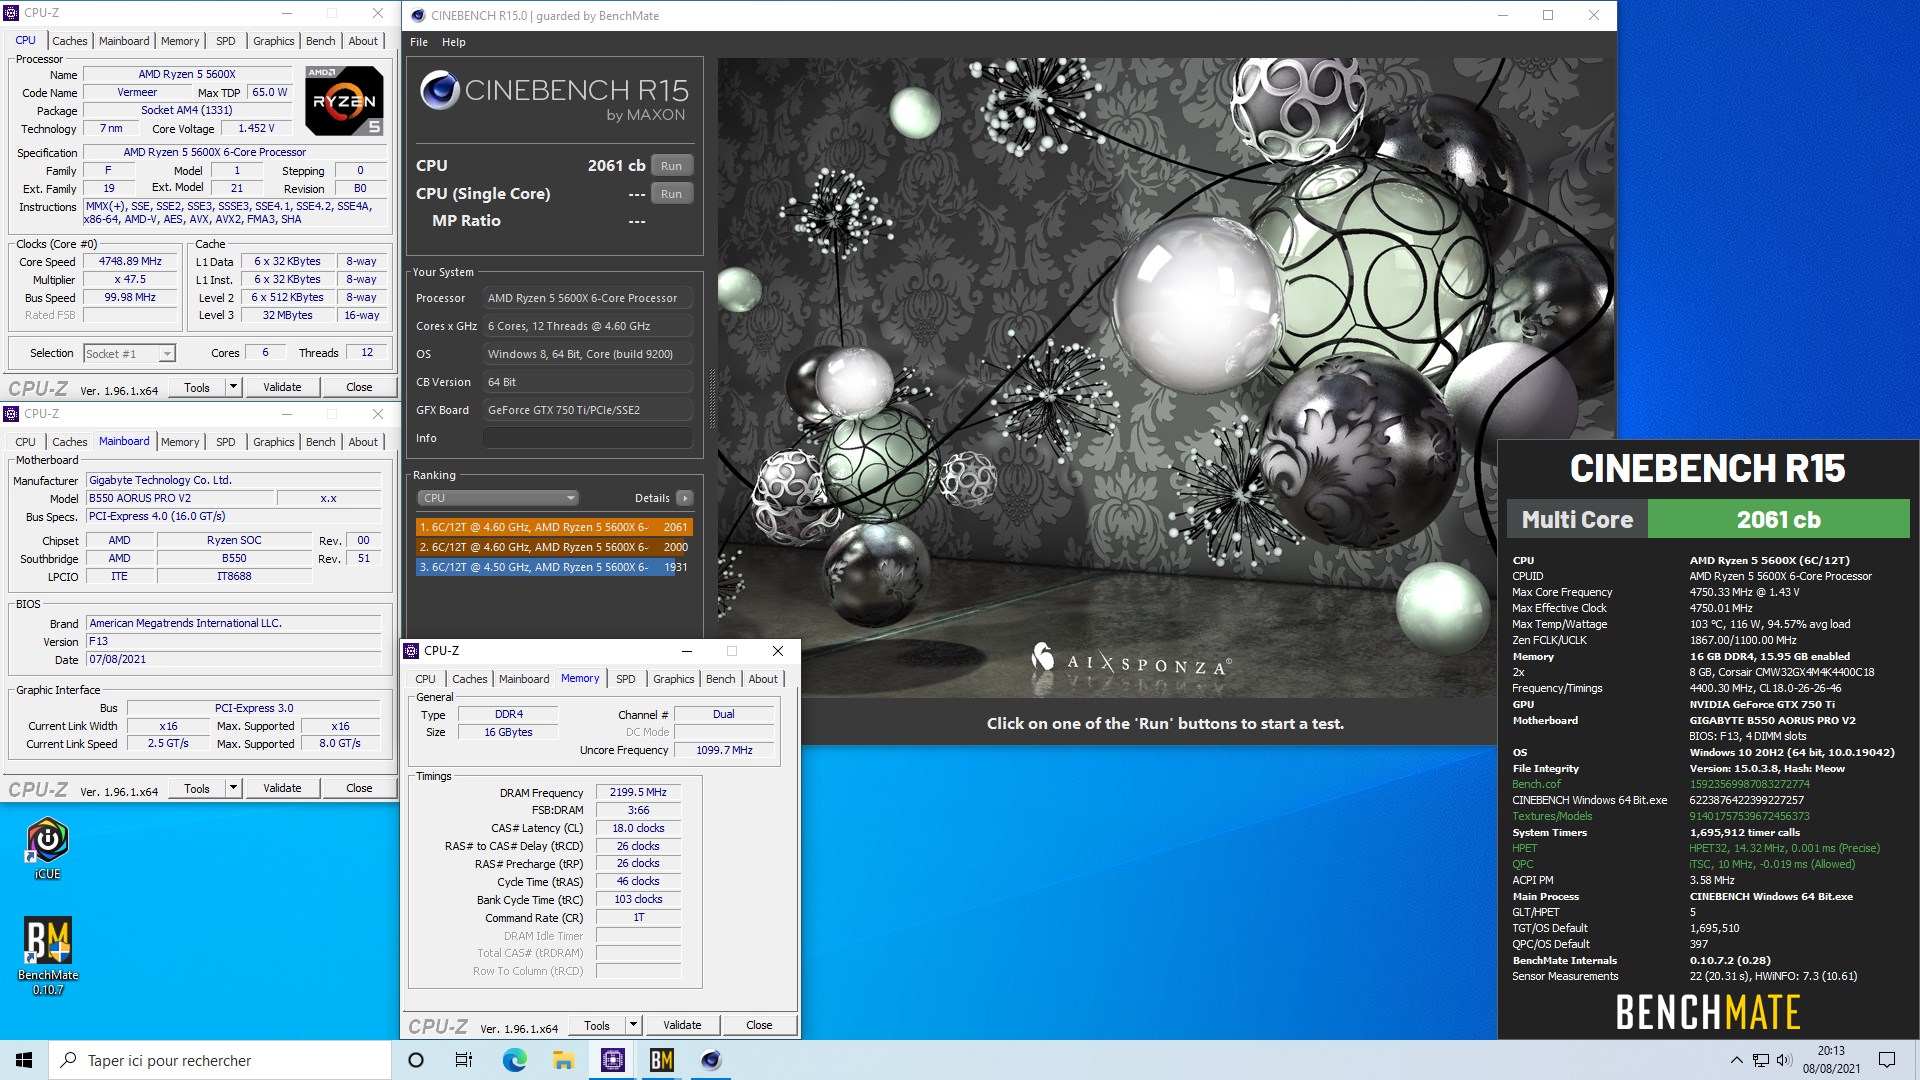
Task: Open the volume control in system tray
Action: [x=1783, y=1060]
